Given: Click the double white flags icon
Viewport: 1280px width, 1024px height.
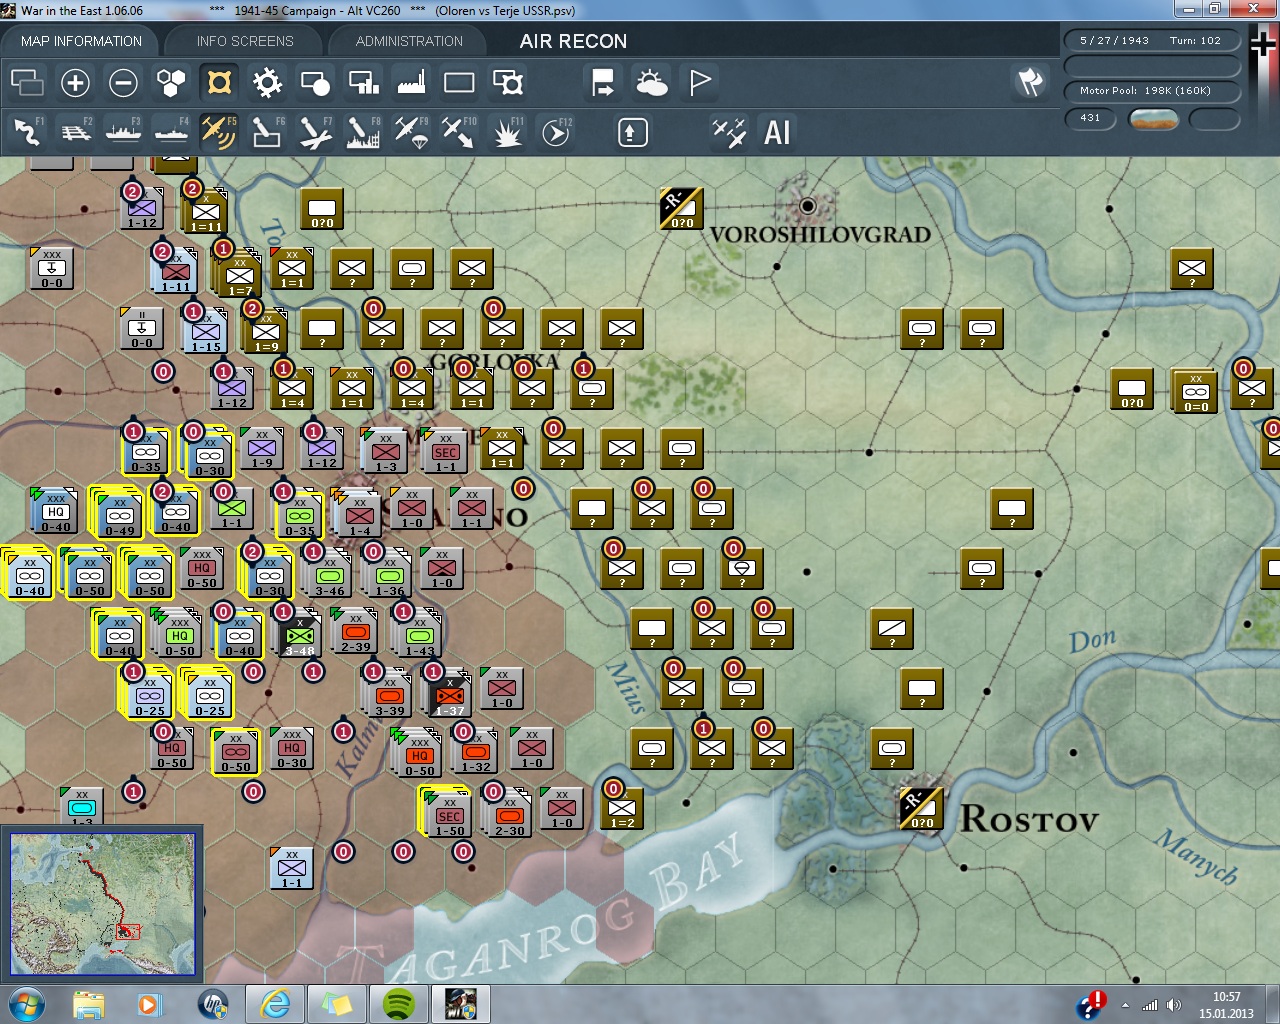Looking at the screenshot, I should pyautogui.click(x=1030, y=82).
